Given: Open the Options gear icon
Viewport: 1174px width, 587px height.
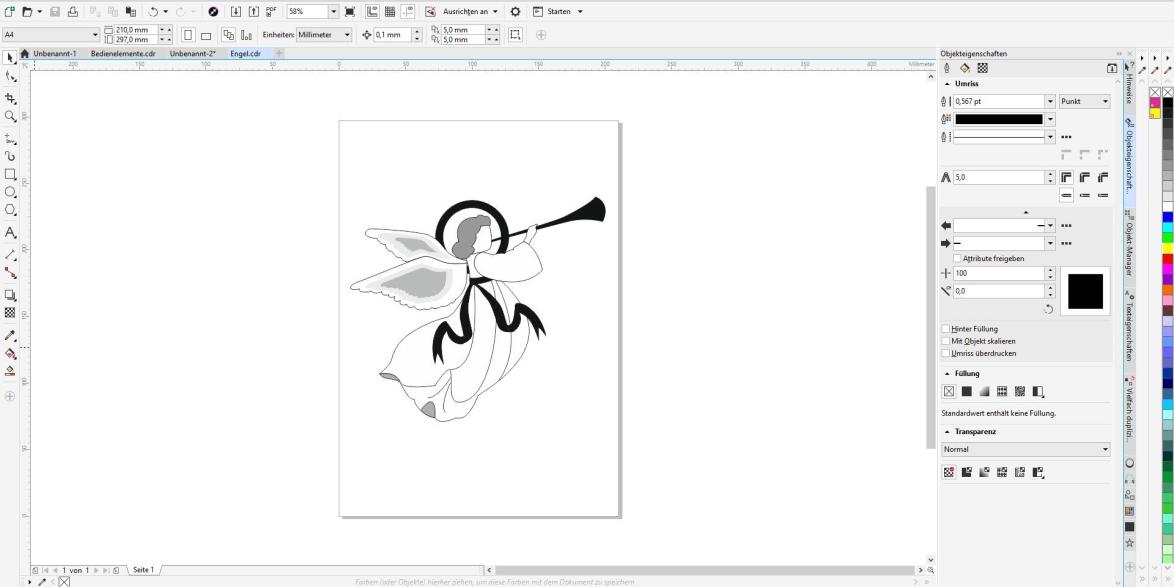Looking at the screenshot, I should pyautogui.click(x=515, y=11).
